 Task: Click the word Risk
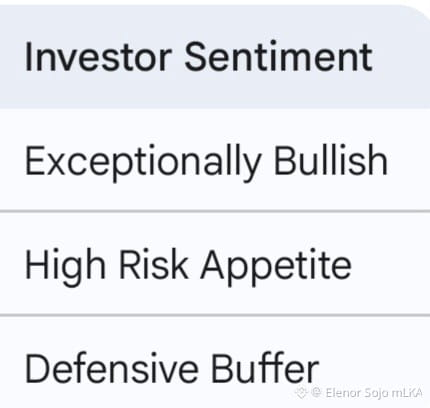coord(153,263)
